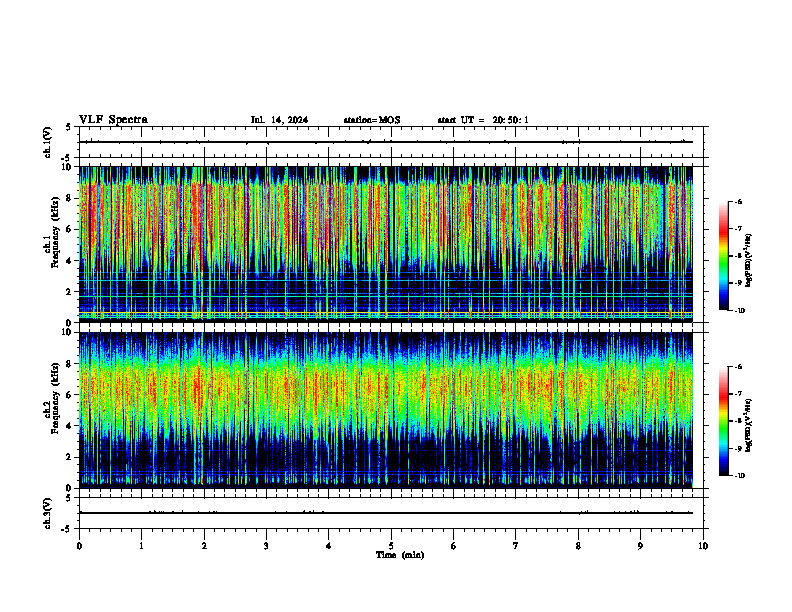Click the "-9" tick on ch.2 colorbar

(738, 448)
